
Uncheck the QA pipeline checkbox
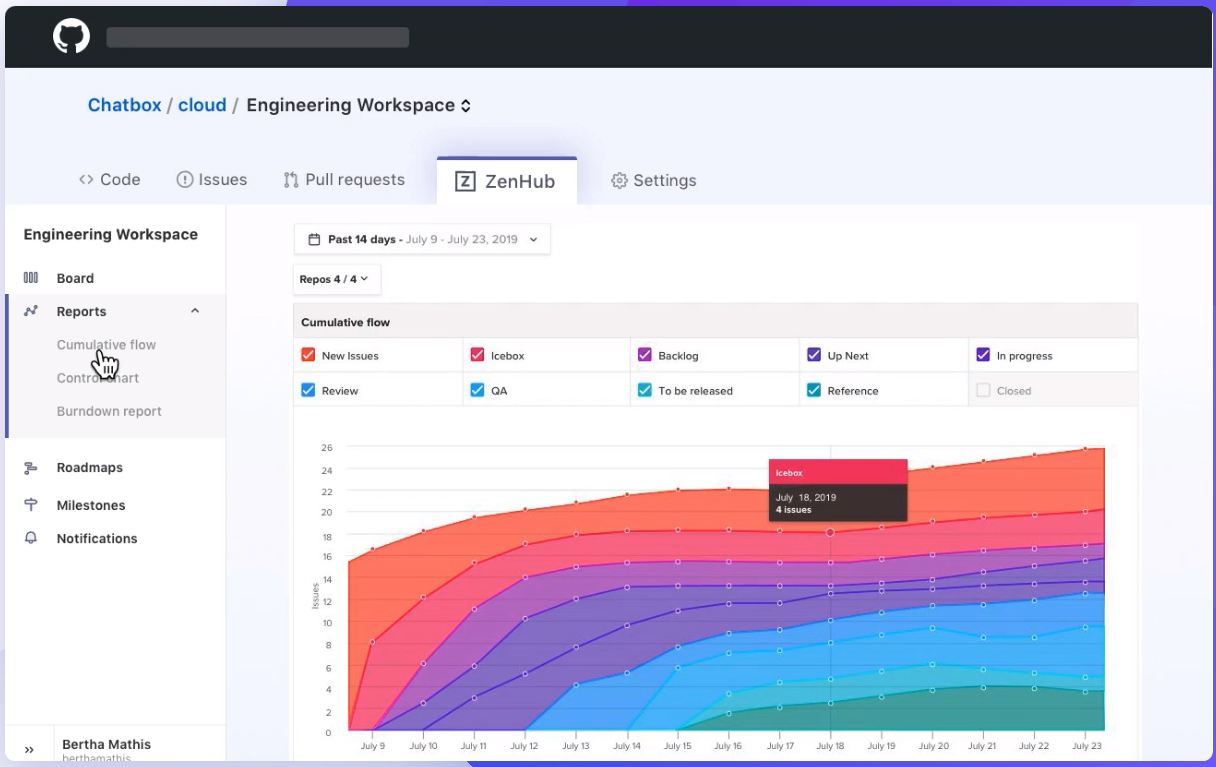(x=477, y=390)
